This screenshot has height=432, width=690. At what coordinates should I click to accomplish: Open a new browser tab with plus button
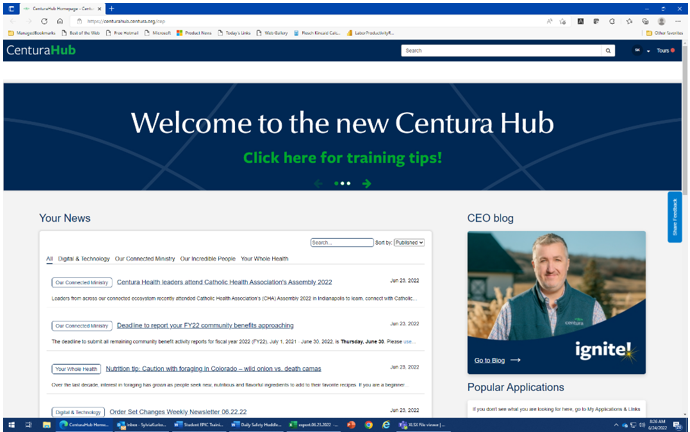click(111, 8)
